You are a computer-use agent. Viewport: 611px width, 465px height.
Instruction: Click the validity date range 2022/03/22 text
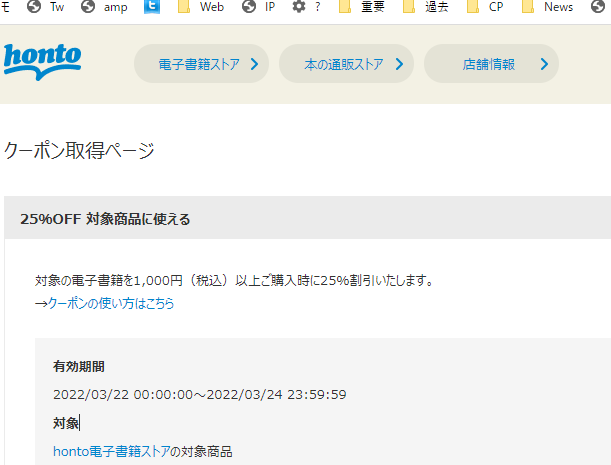pyautogui.click(x=200, y=394)
